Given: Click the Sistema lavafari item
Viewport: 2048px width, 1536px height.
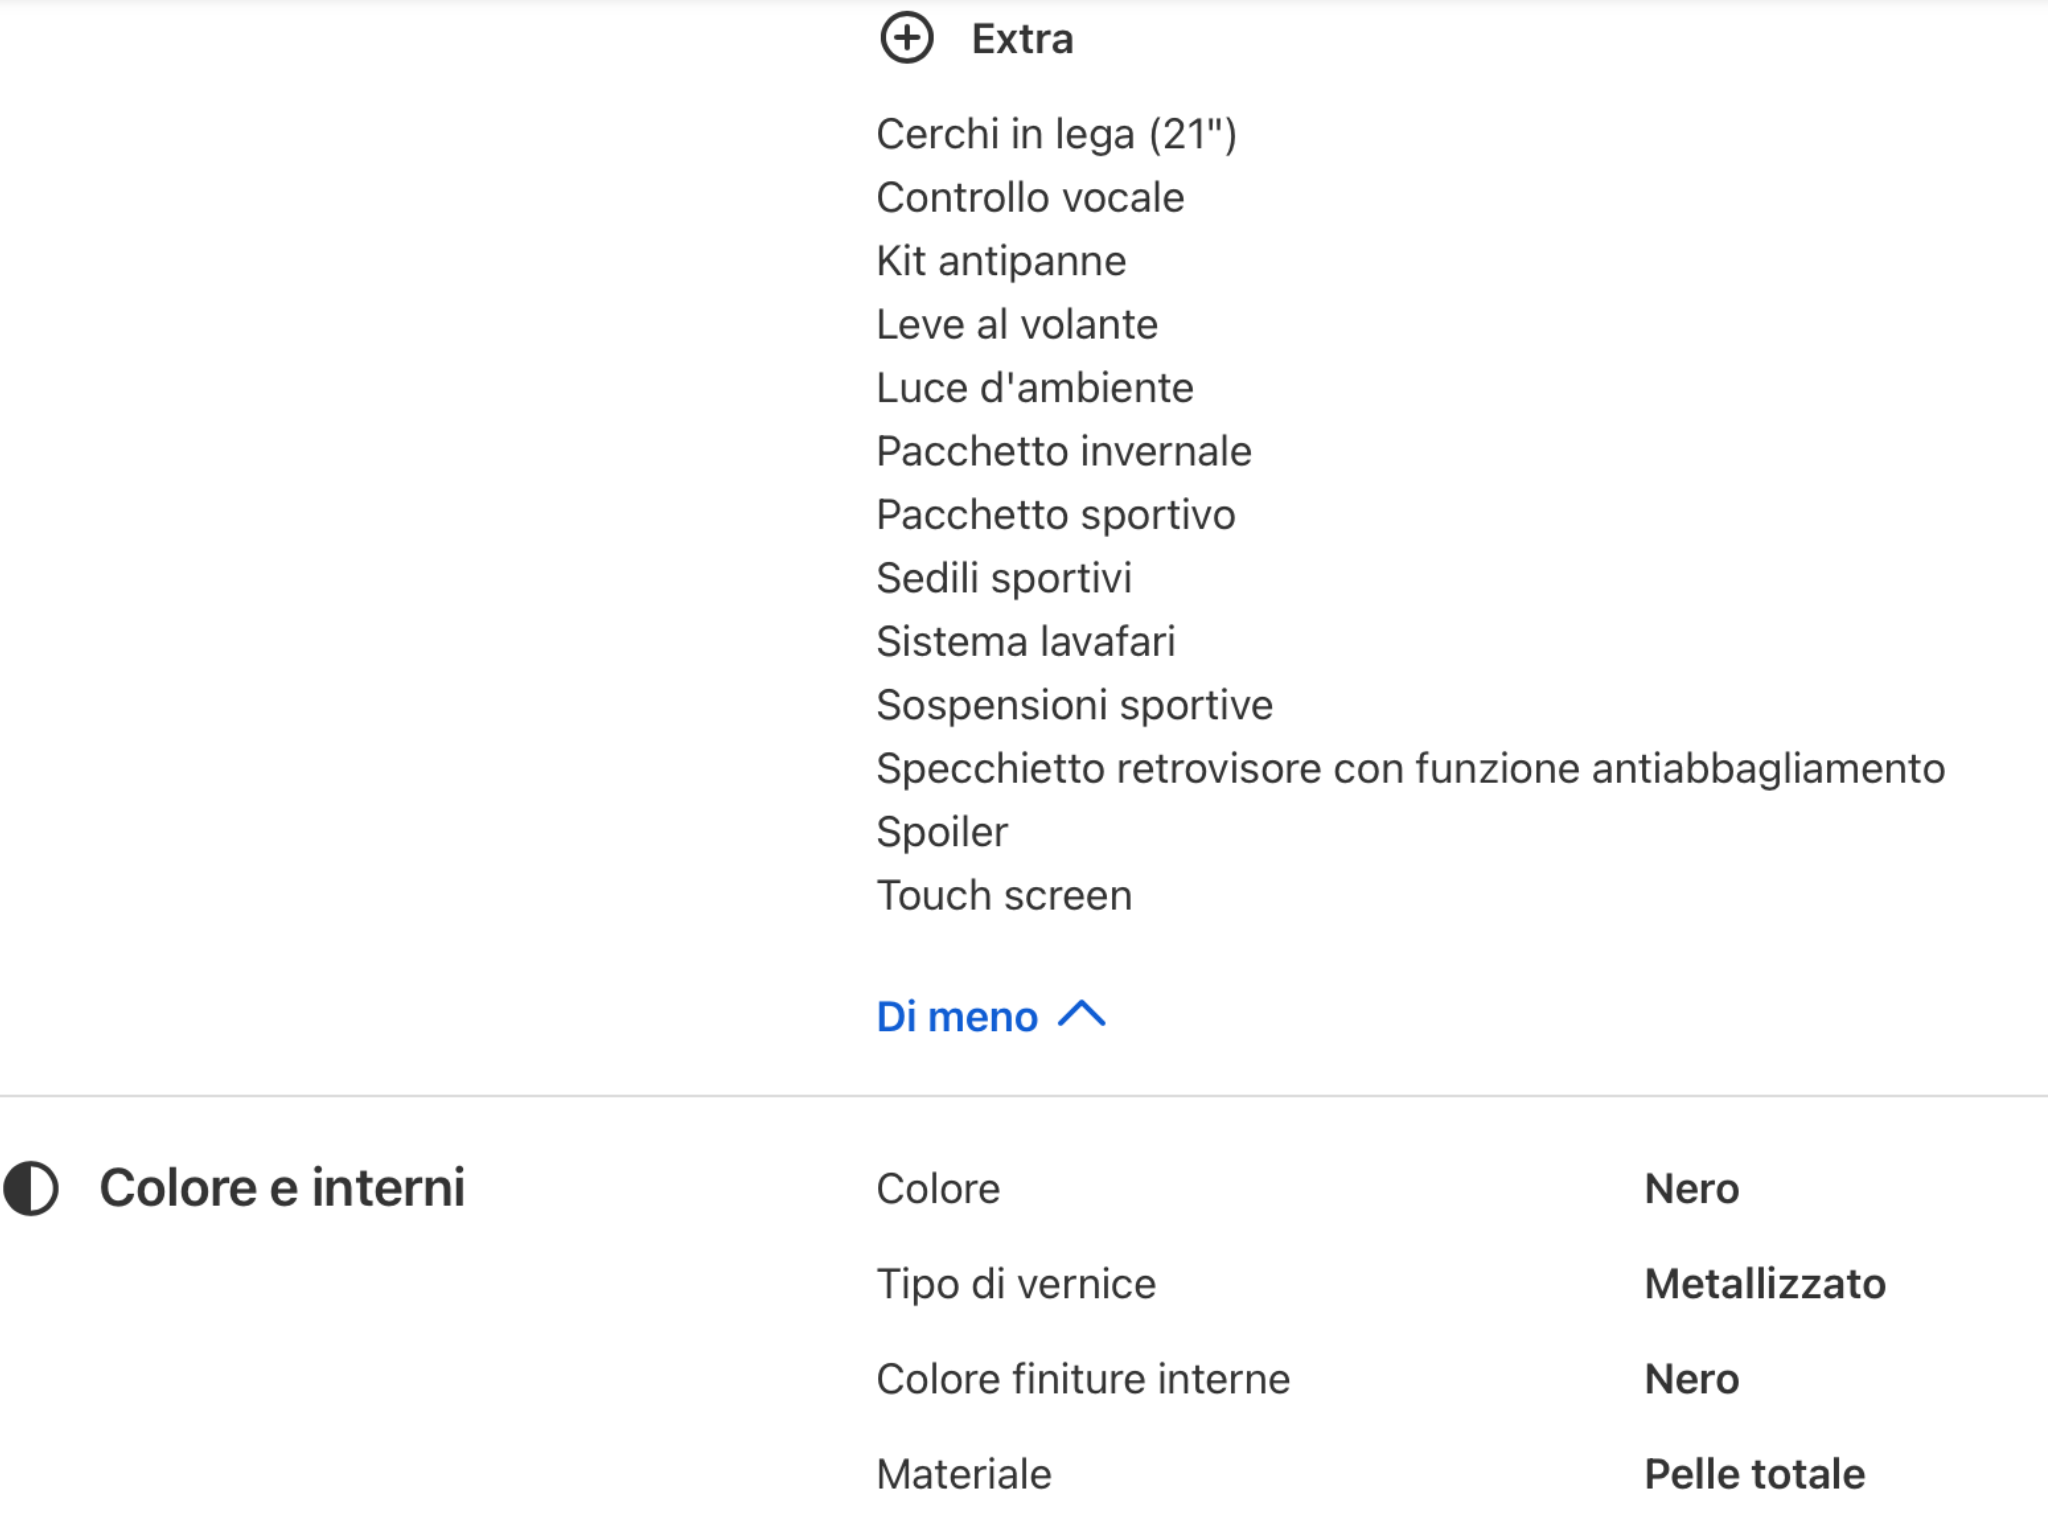Looking at the screenshot, I should point(1026,642).
